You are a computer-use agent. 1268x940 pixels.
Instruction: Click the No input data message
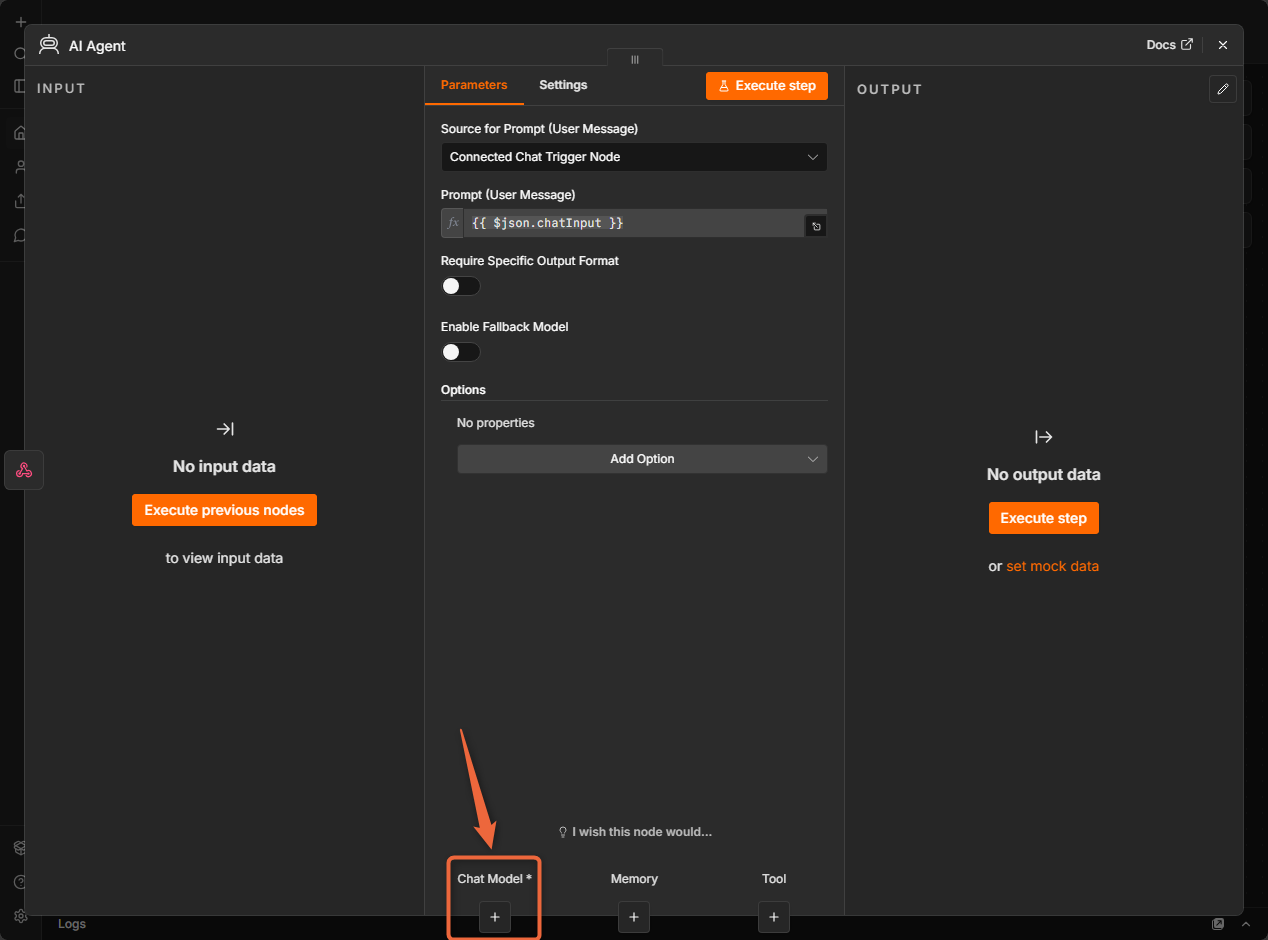(224, 466)
